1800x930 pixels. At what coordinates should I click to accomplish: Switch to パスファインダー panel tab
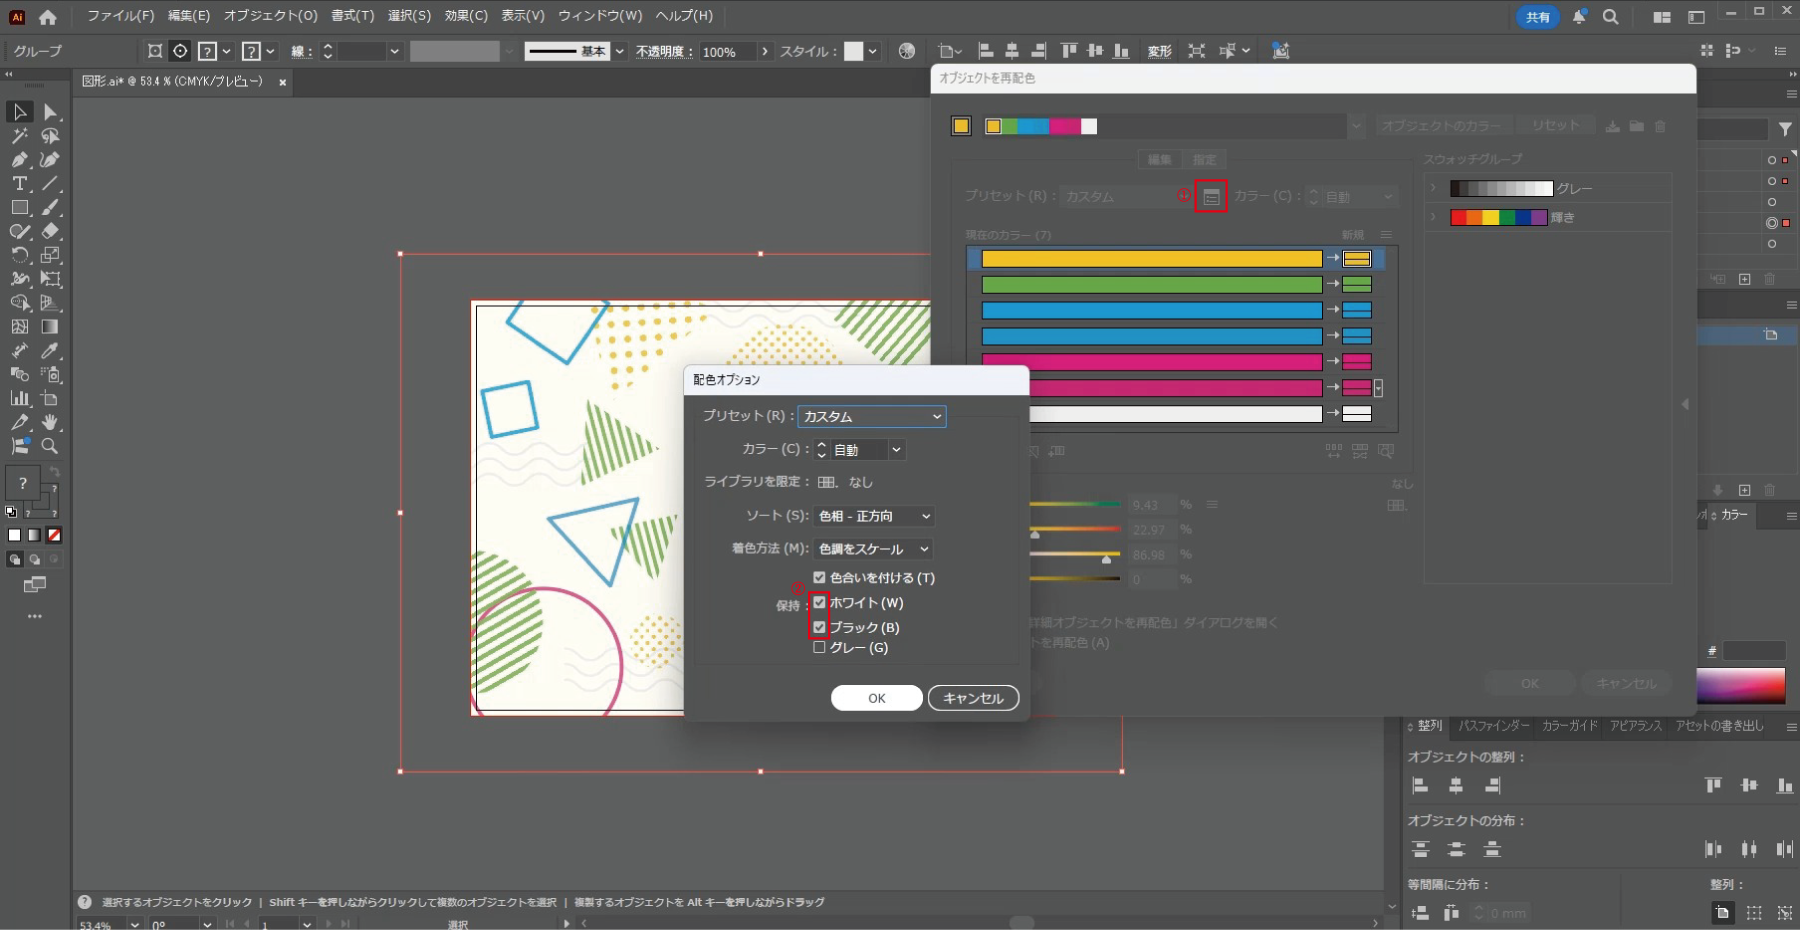1493,726
